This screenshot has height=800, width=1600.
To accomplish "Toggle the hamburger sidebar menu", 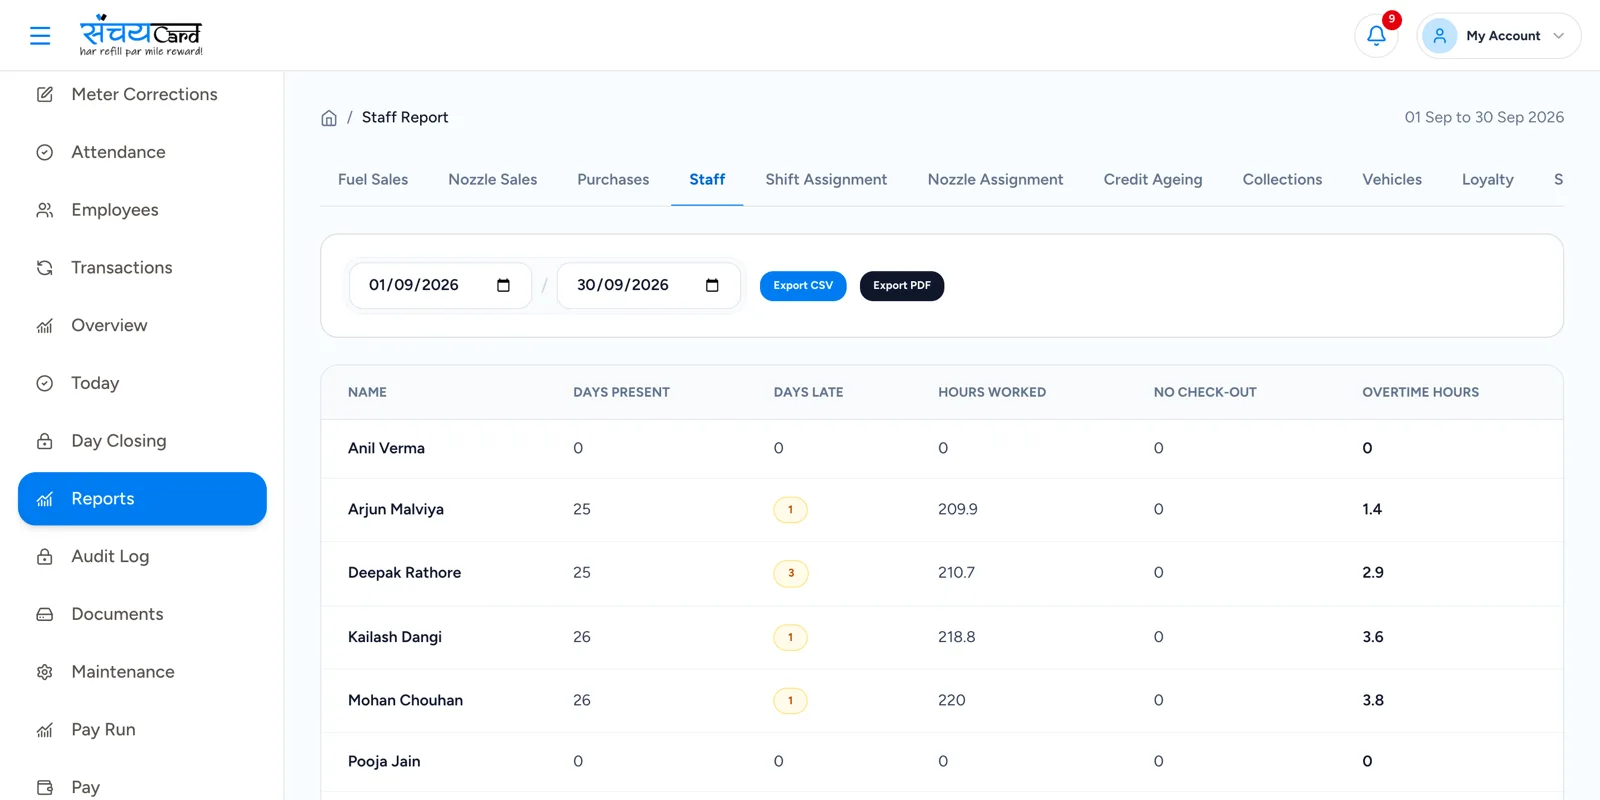I will [x=40, y=36].
